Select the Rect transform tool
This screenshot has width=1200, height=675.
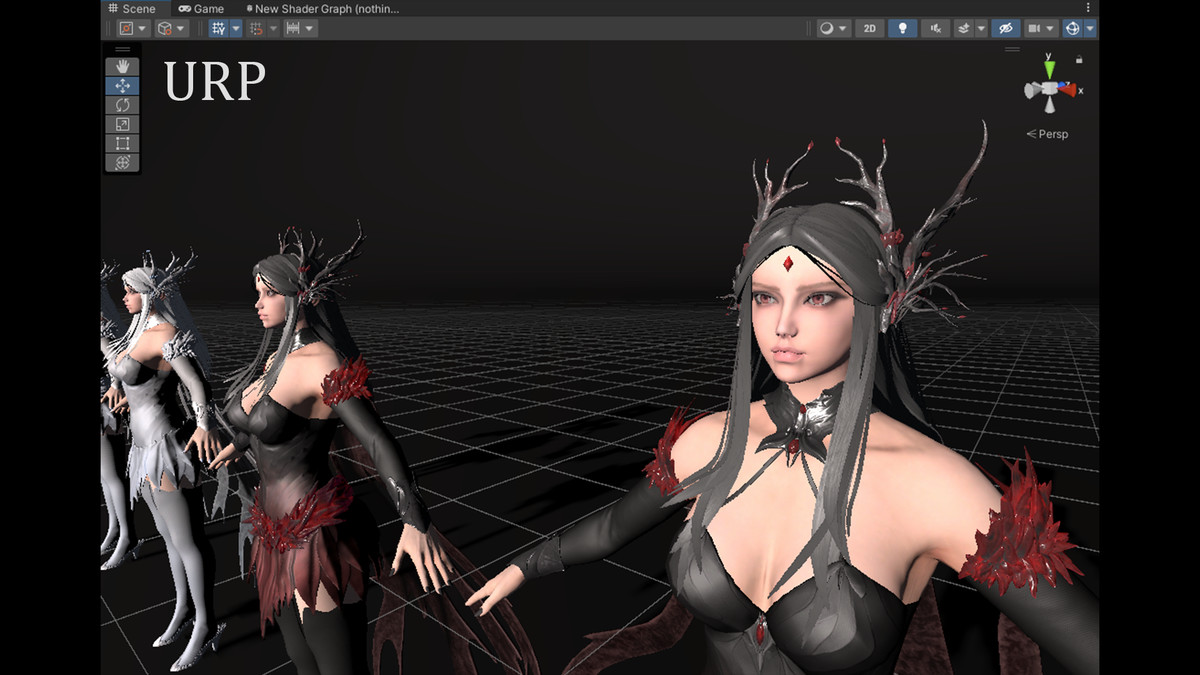tap(123, 143)
